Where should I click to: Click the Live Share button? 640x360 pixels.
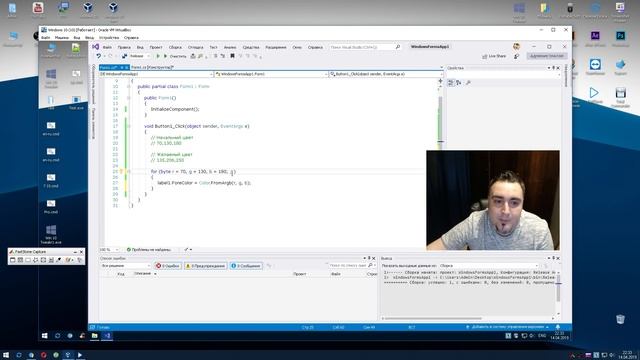[x=494, y=56]
